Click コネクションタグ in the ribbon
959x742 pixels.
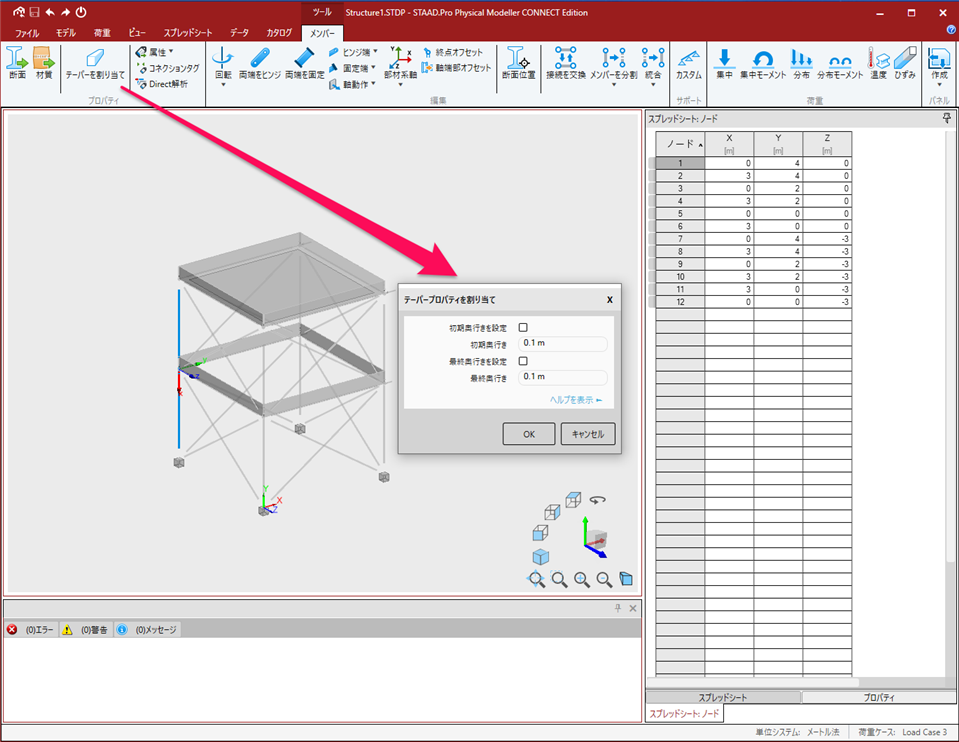point(168,69)
